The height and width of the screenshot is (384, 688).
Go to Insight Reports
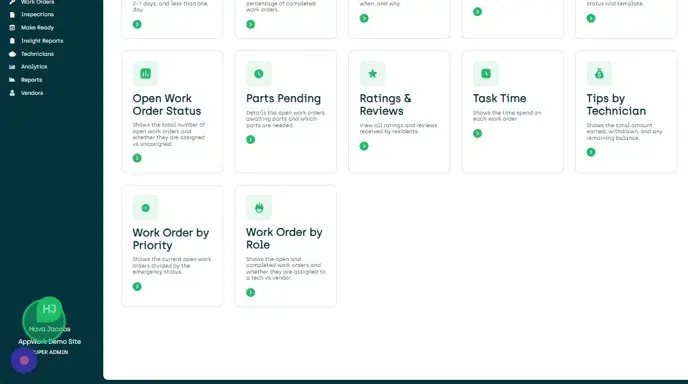point(42,41)
